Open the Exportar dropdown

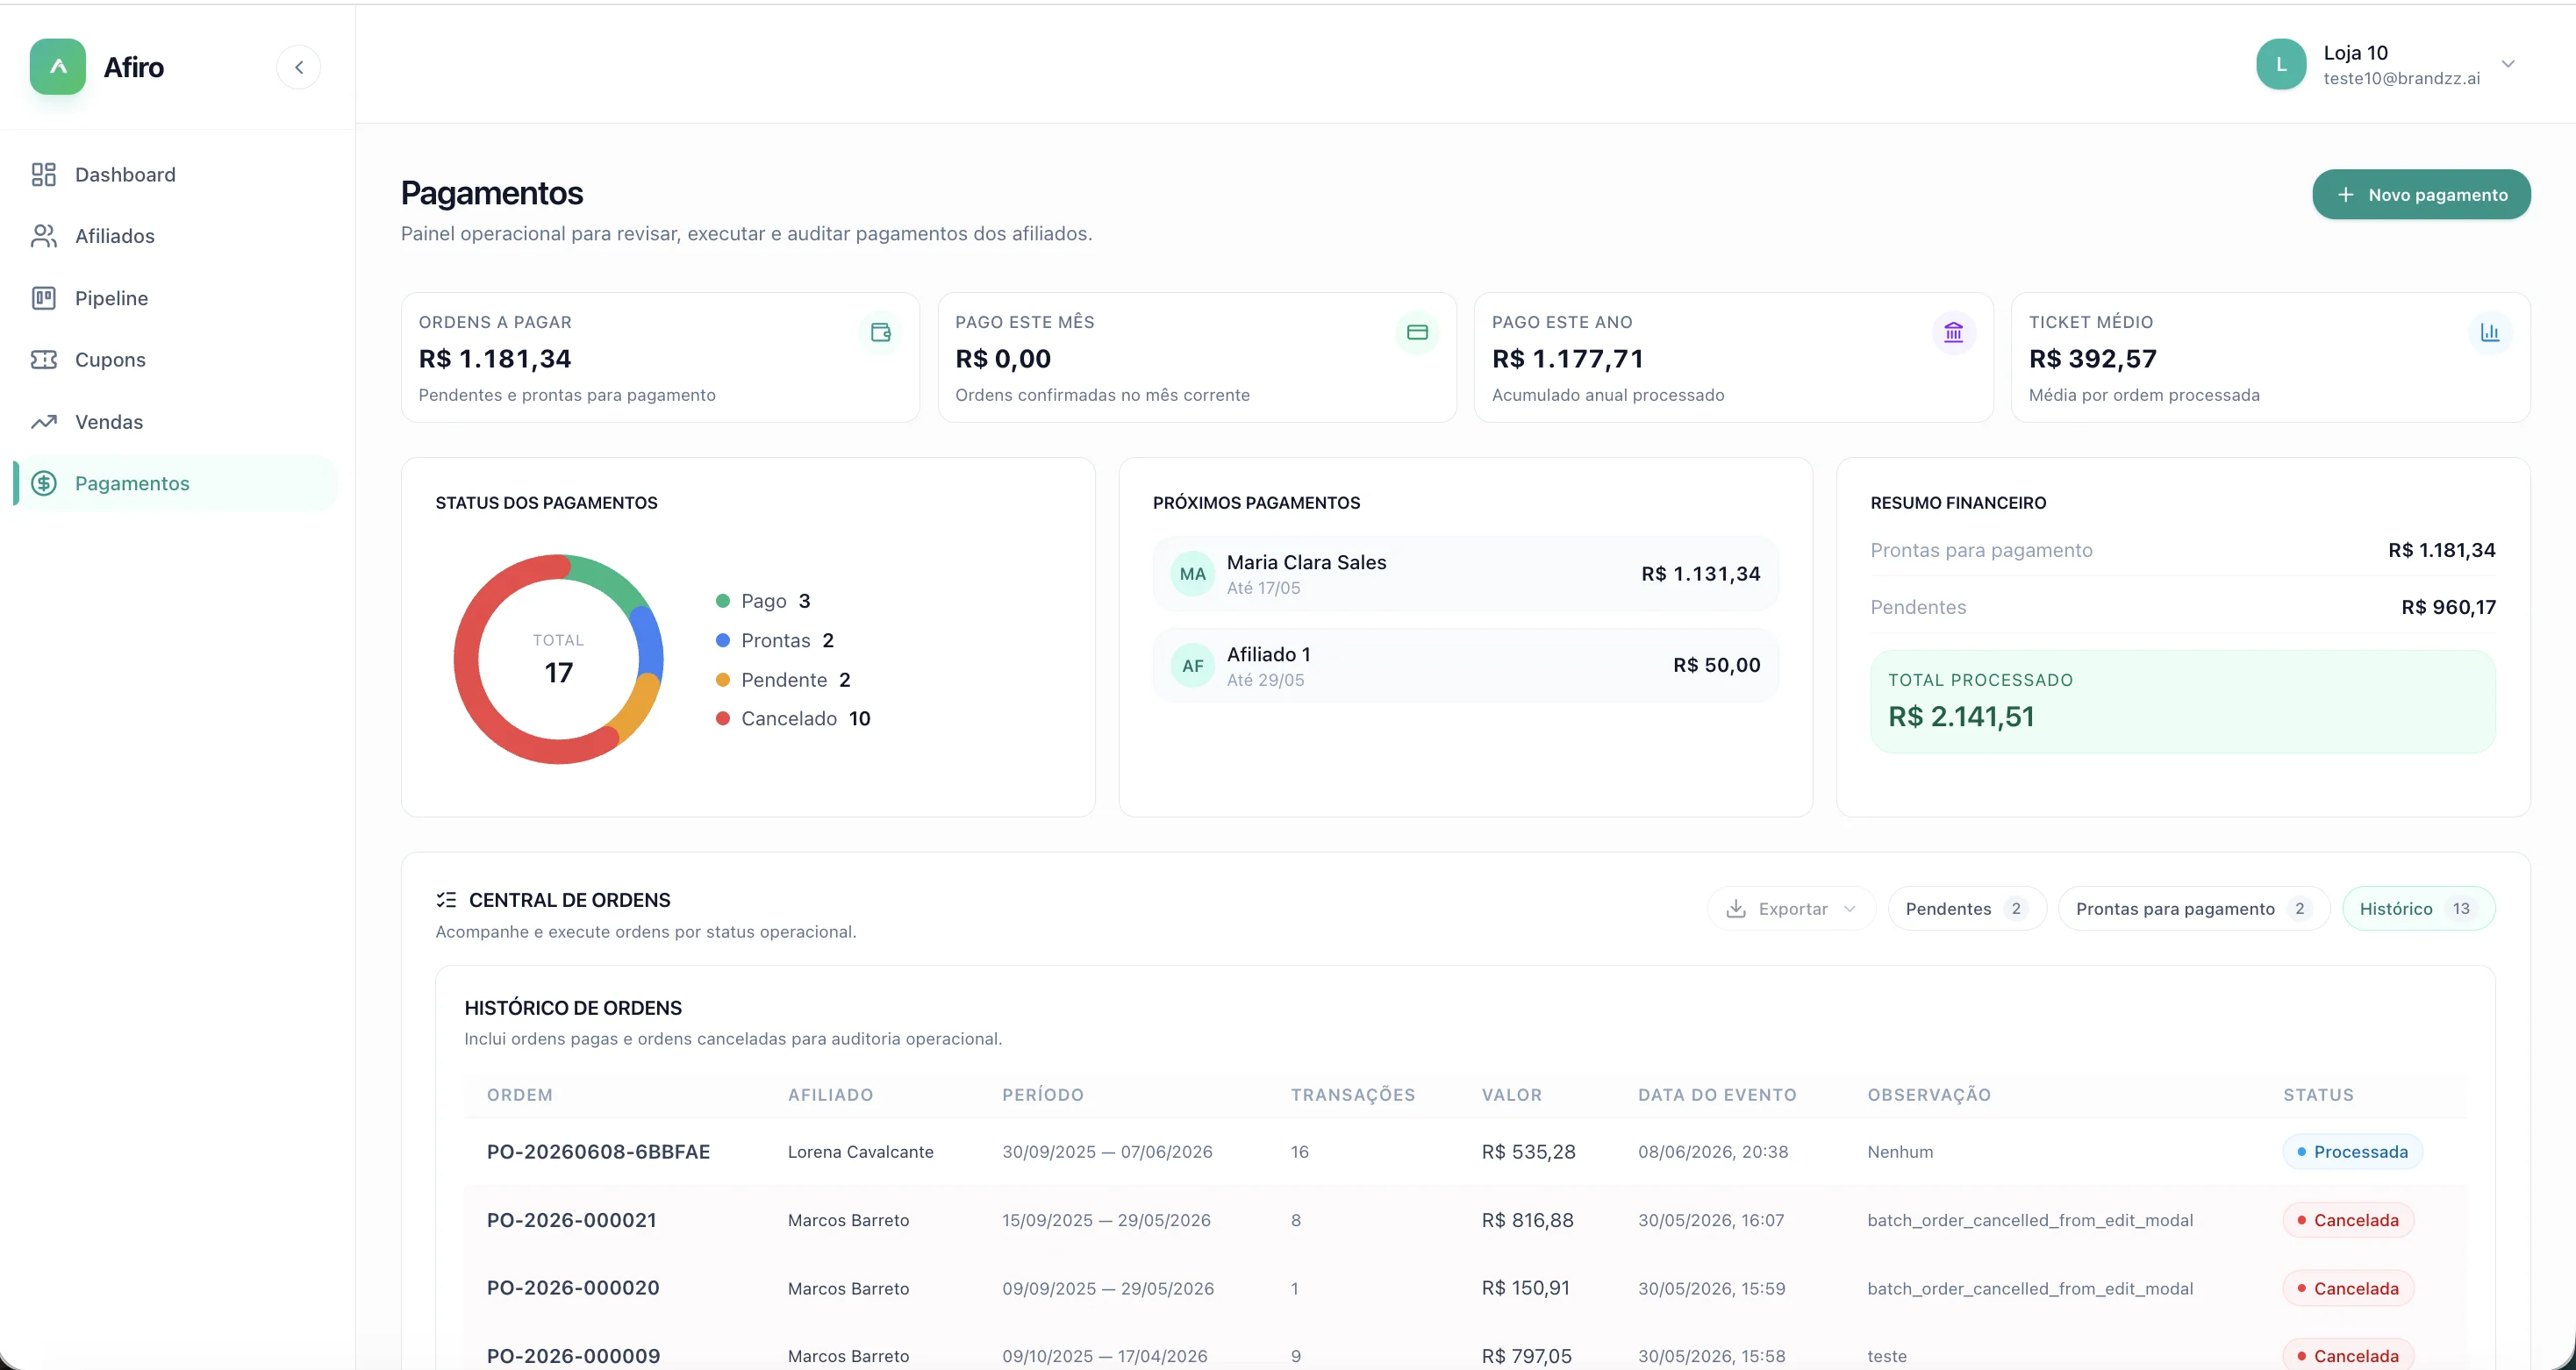click(x=1791, y=908)
